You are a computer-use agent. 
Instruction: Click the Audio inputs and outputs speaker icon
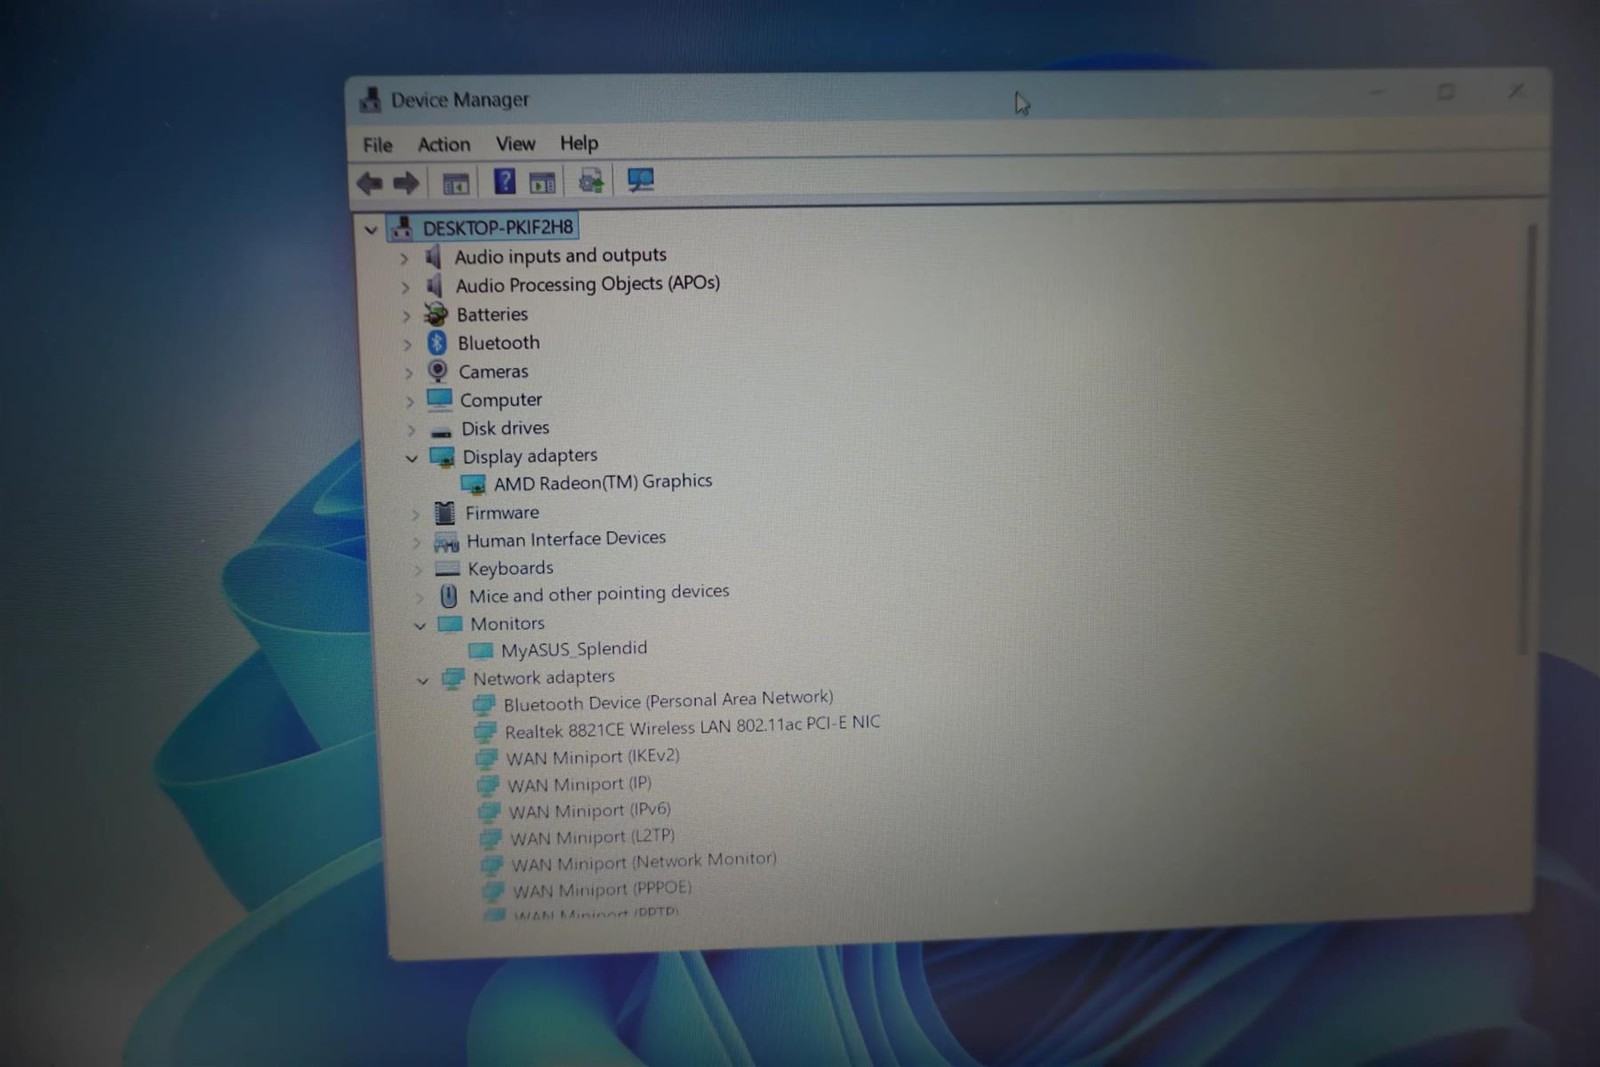coord(433,257)
